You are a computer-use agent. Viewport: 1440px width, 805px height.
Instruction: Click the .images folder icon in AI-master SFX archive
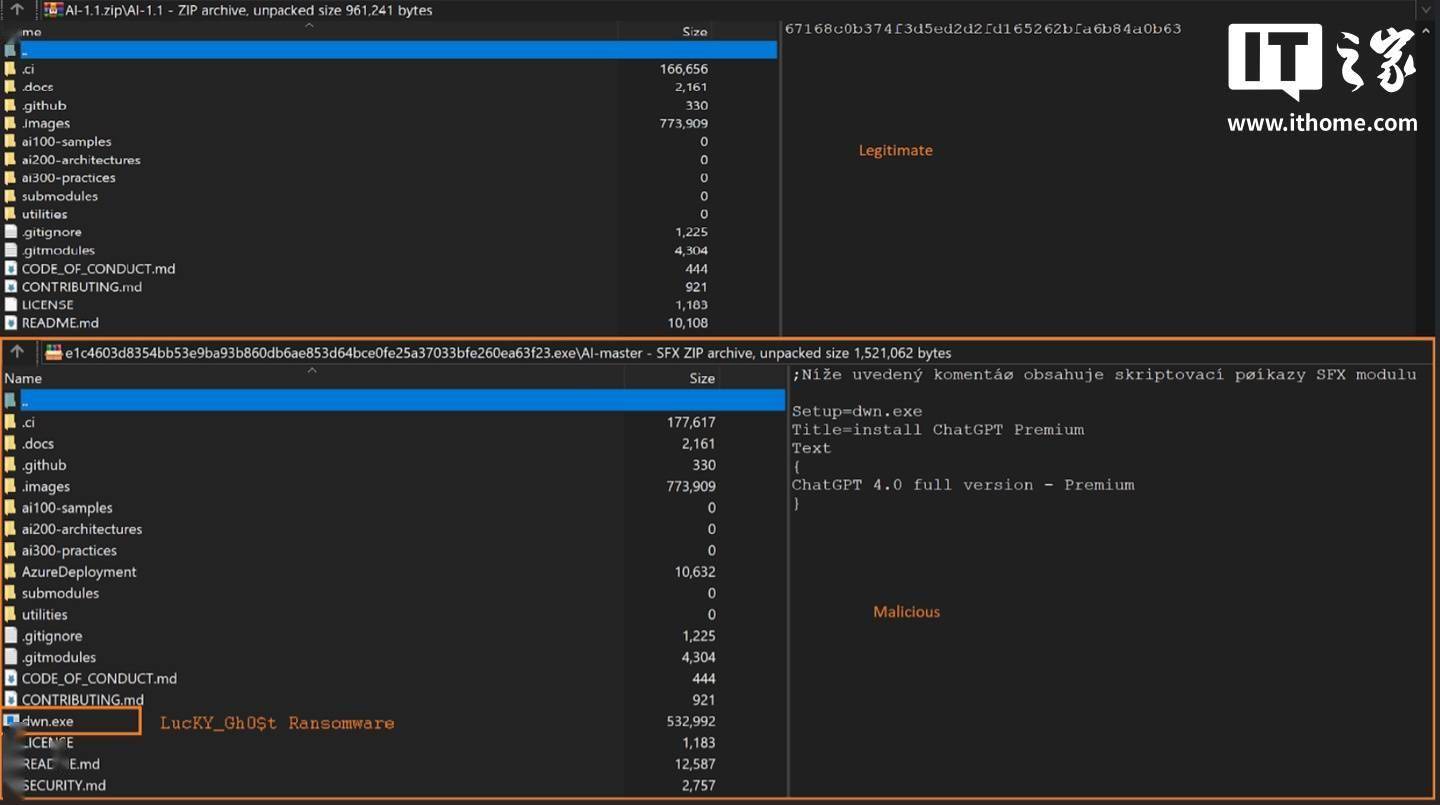pyautogui.click(x=10, y=486)
